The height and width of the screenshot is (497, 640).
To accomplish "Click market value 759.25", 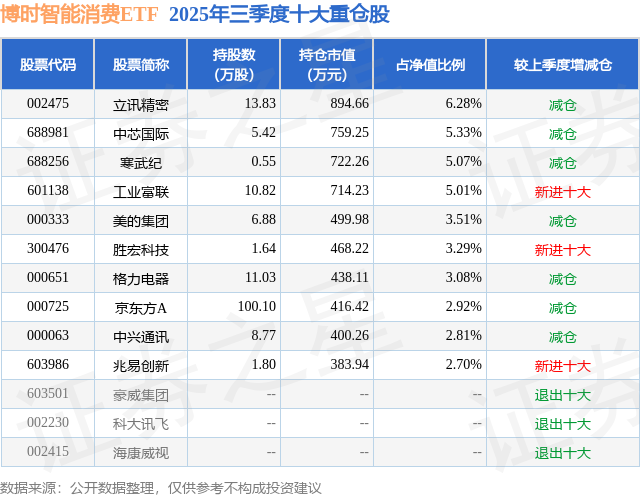I will point(349,133).
